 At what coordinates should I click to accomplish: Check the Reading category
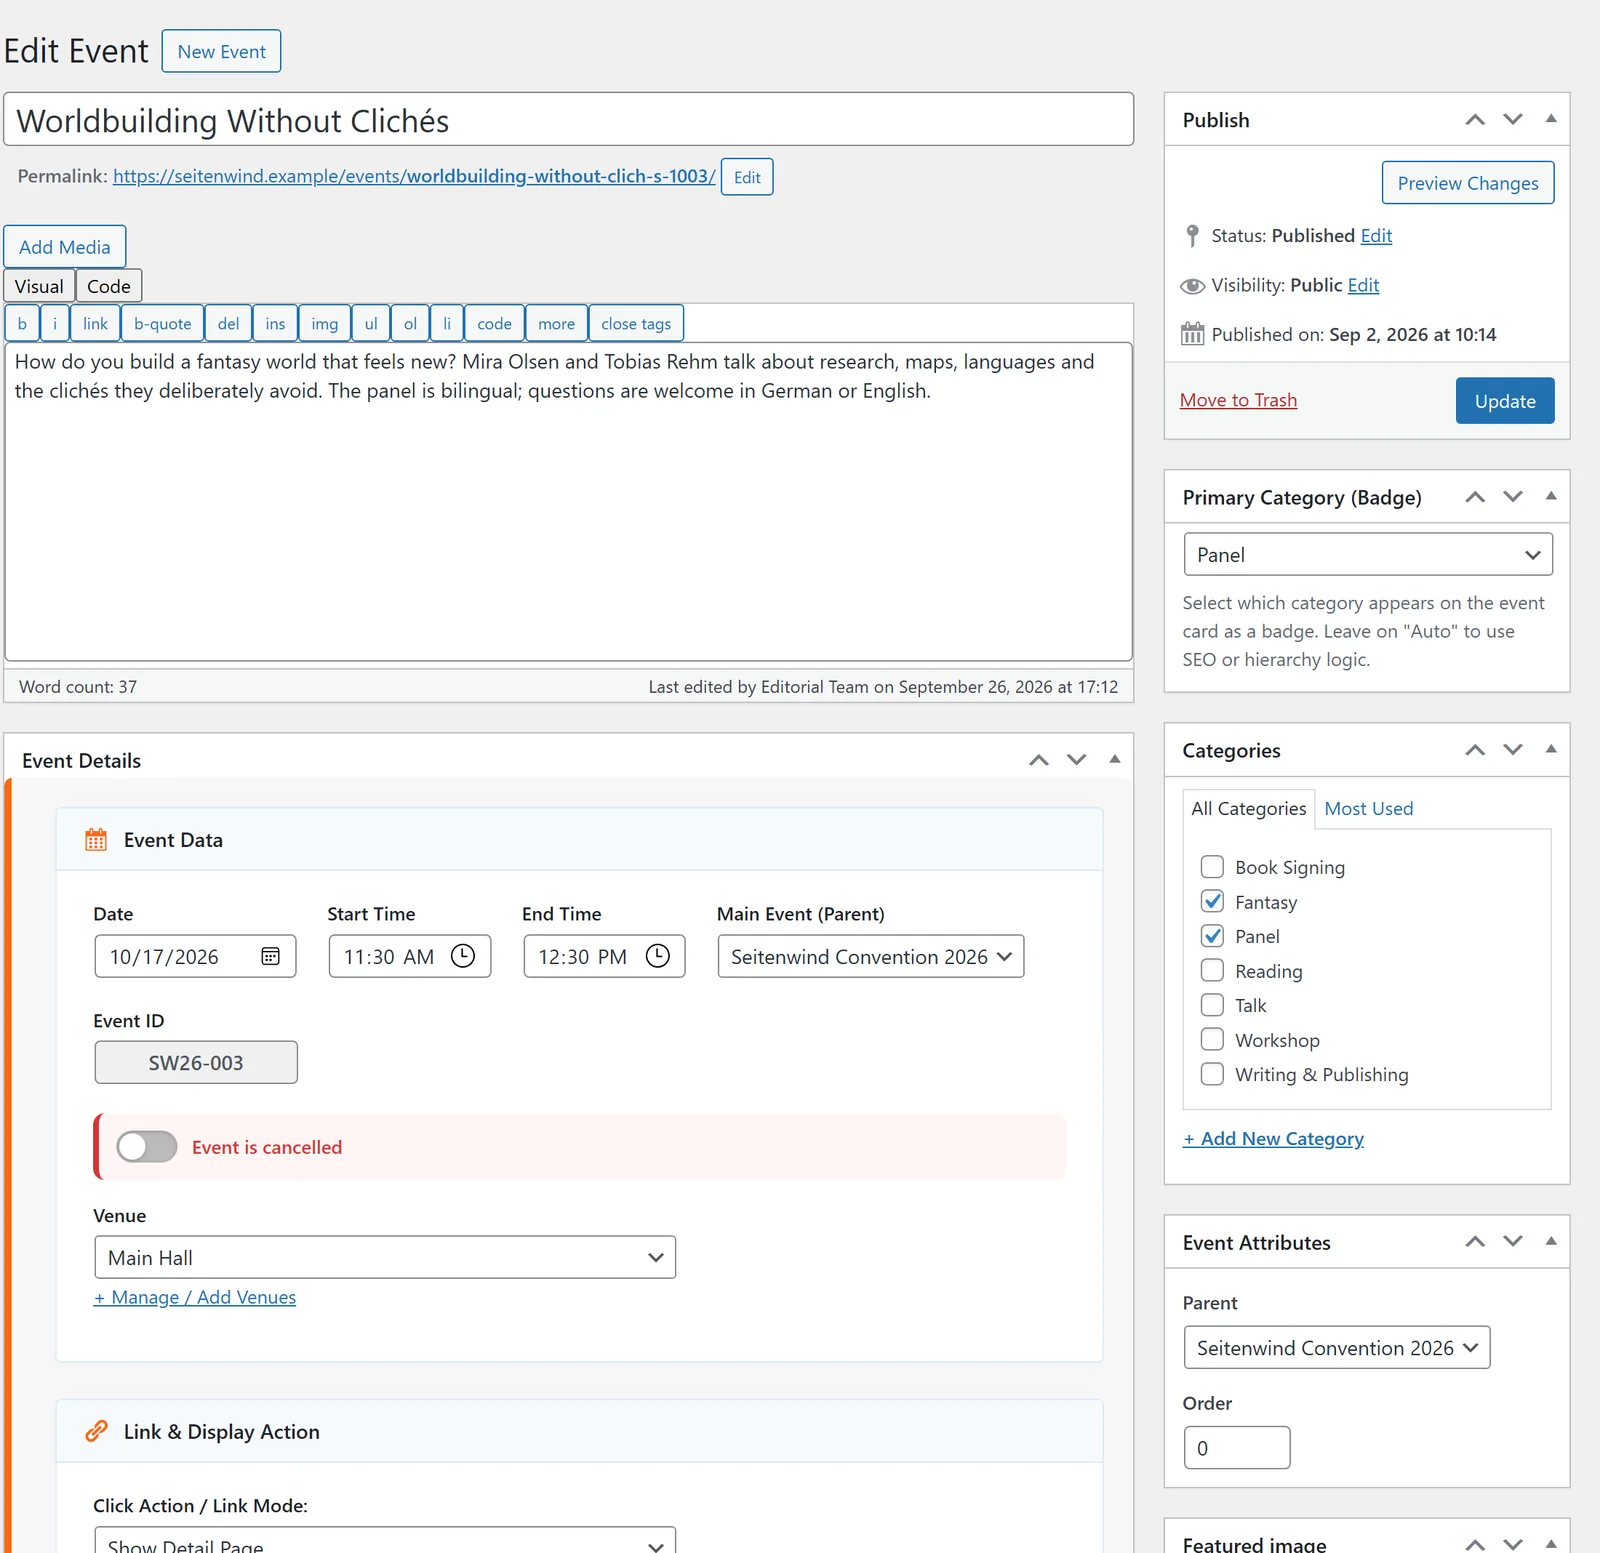coord(1212,970)
